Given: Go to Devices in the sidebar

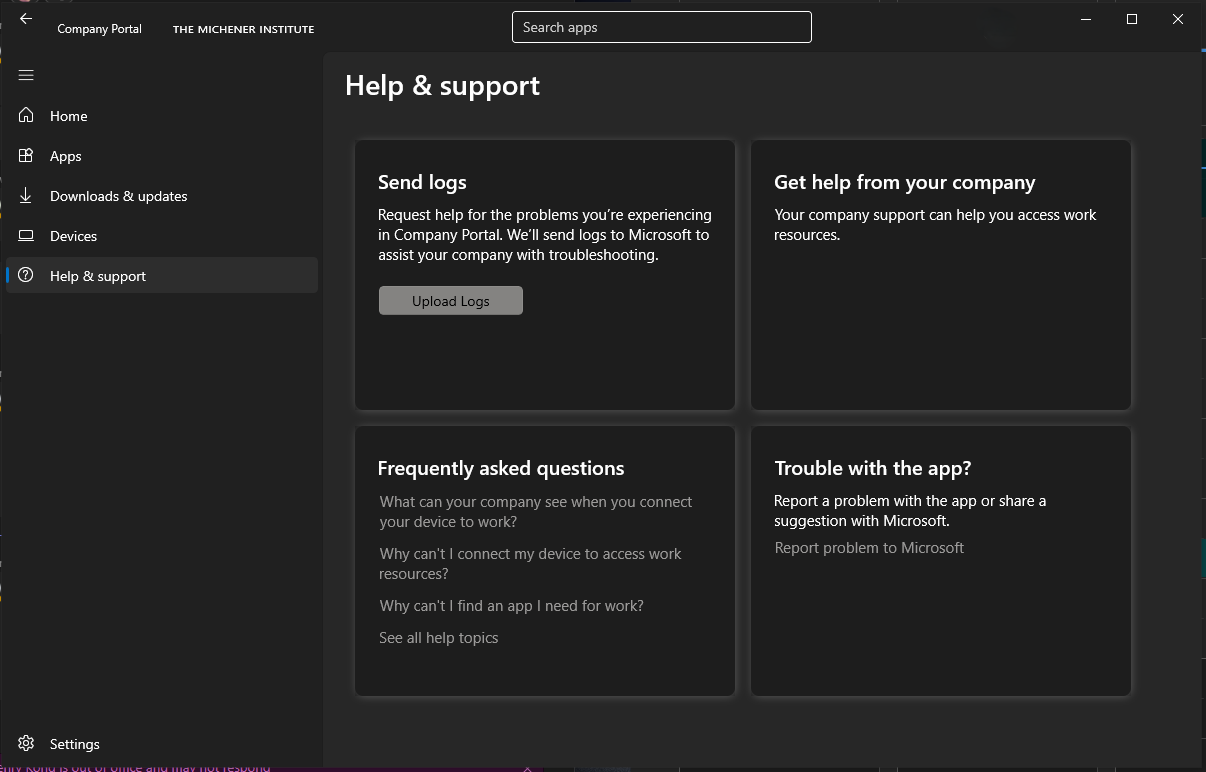Looking at the screenshot, I should (x=74, y=236).
